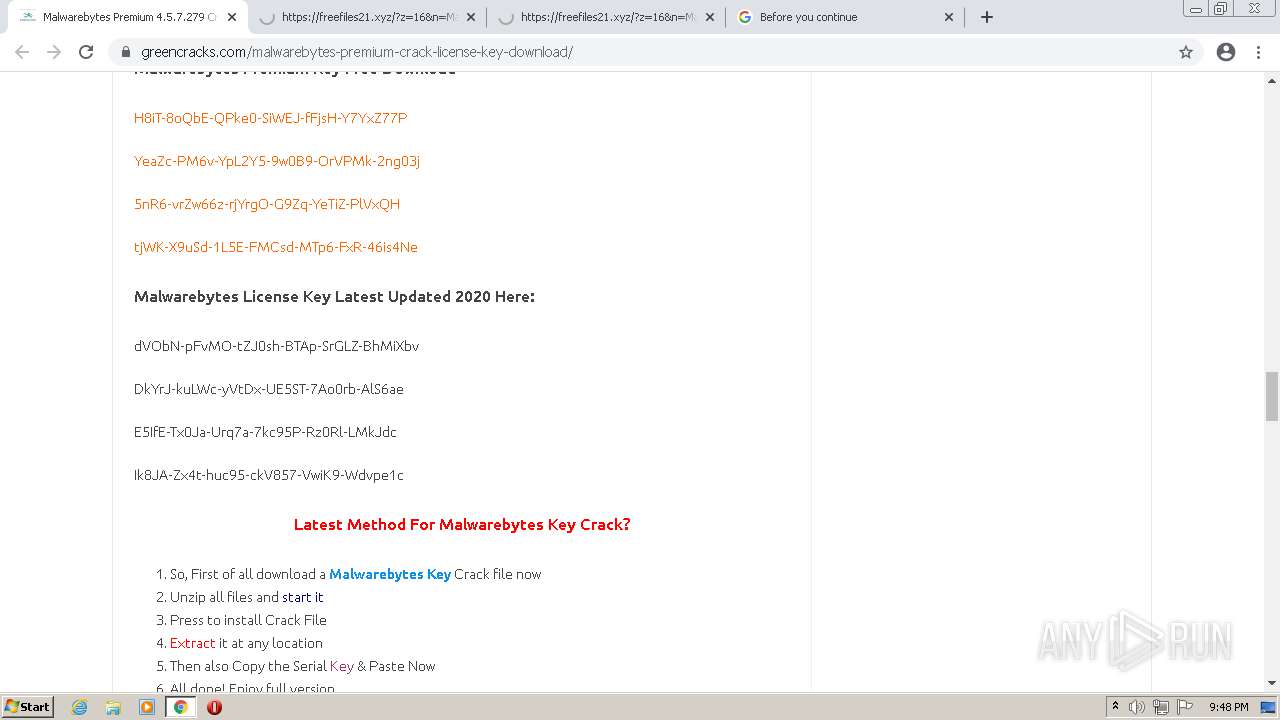Click the Action Center flag tray icon
1280x720 pixels.
(1185, 707)
